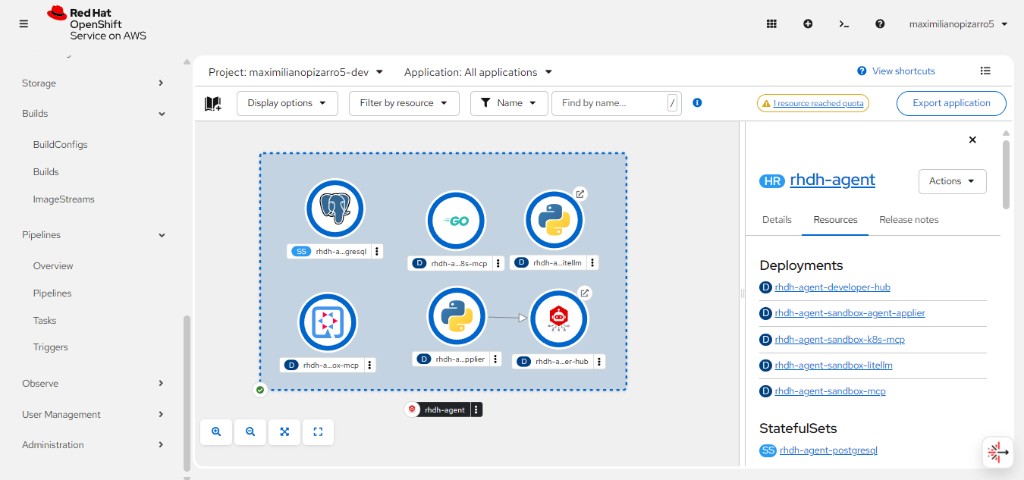Go to Builds sub-item in sidebar
The image size is (1024, 480).
[x=46, y=172]
